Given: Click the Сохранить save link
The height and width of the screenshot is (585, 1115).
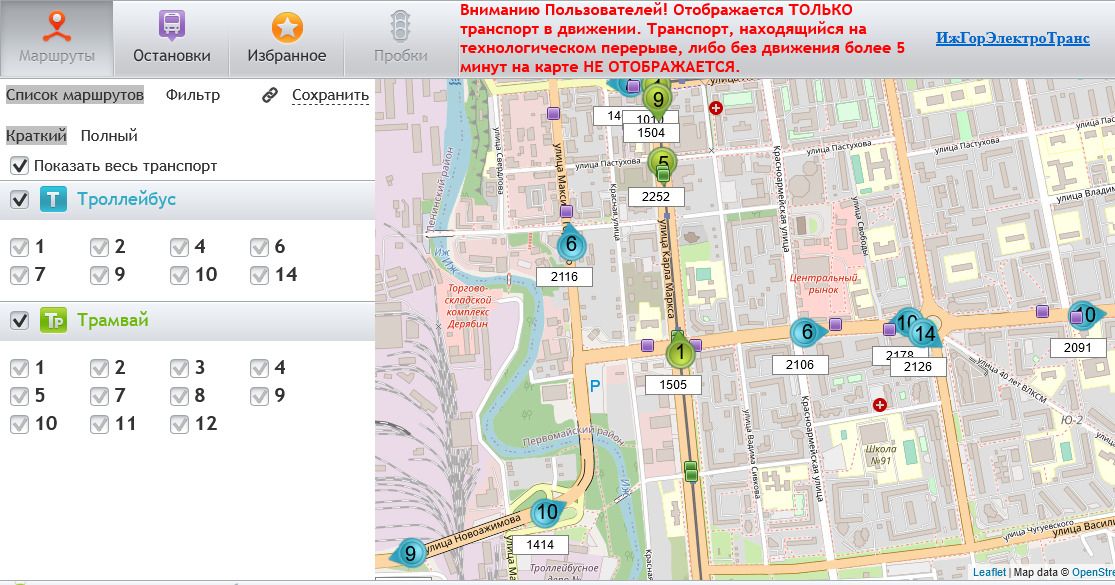Looking at the screenshot, I should [x=330, y=95].
